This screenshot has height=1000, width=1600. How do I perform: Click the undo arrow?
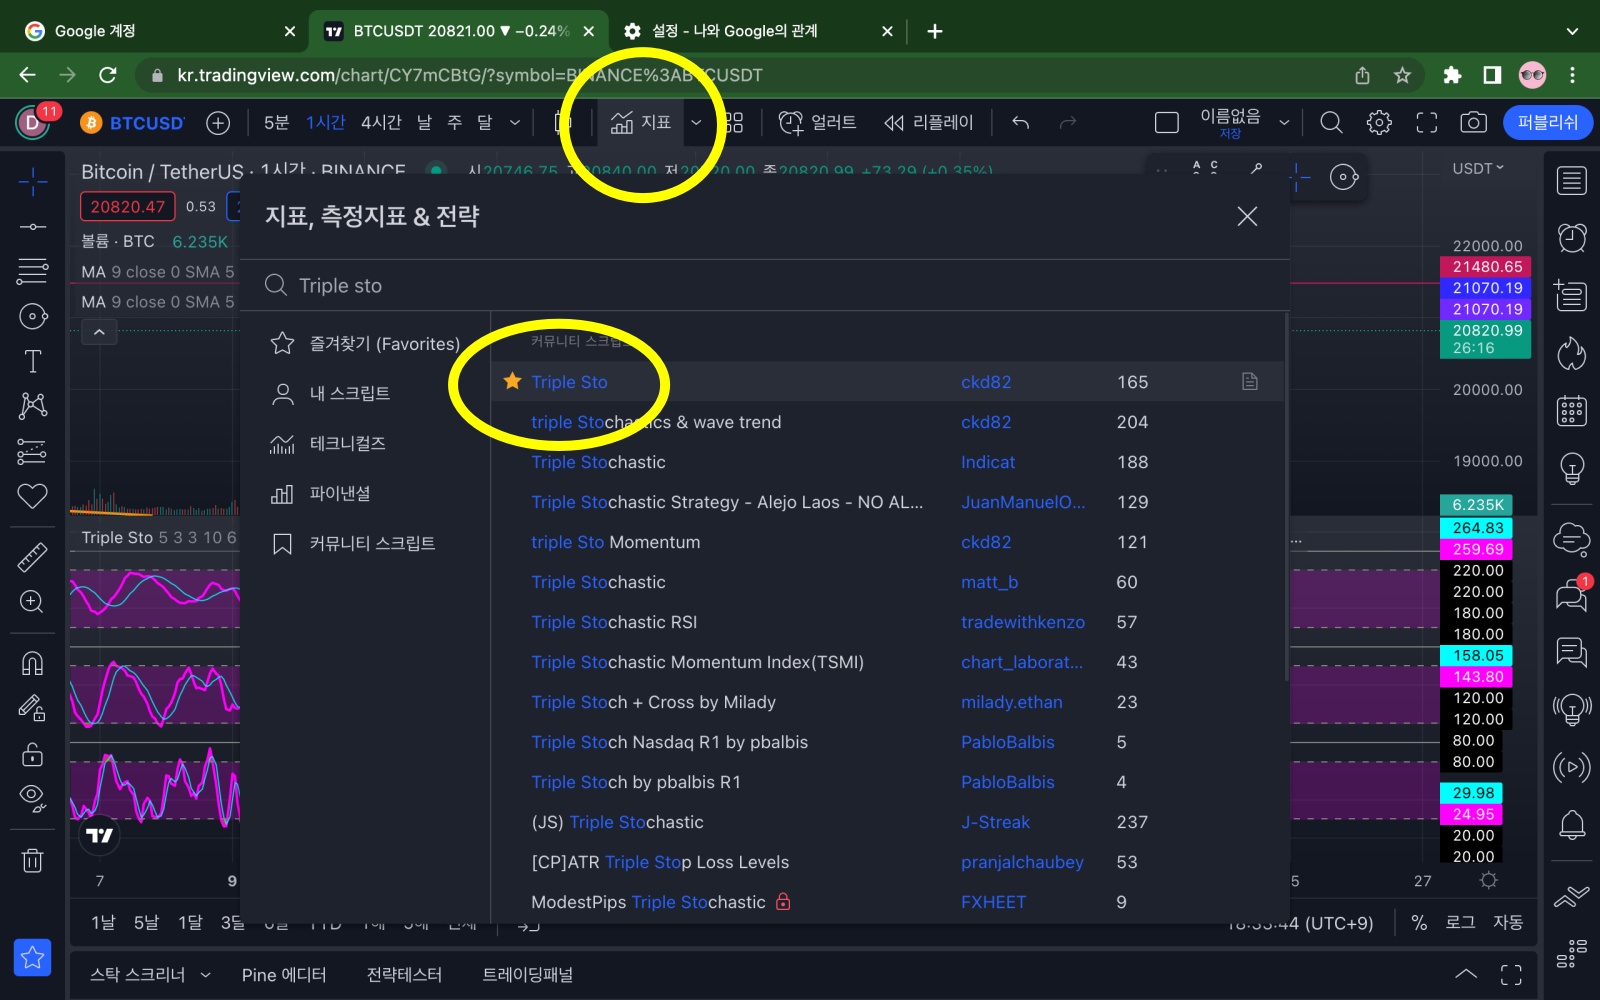click(1020, 122)
